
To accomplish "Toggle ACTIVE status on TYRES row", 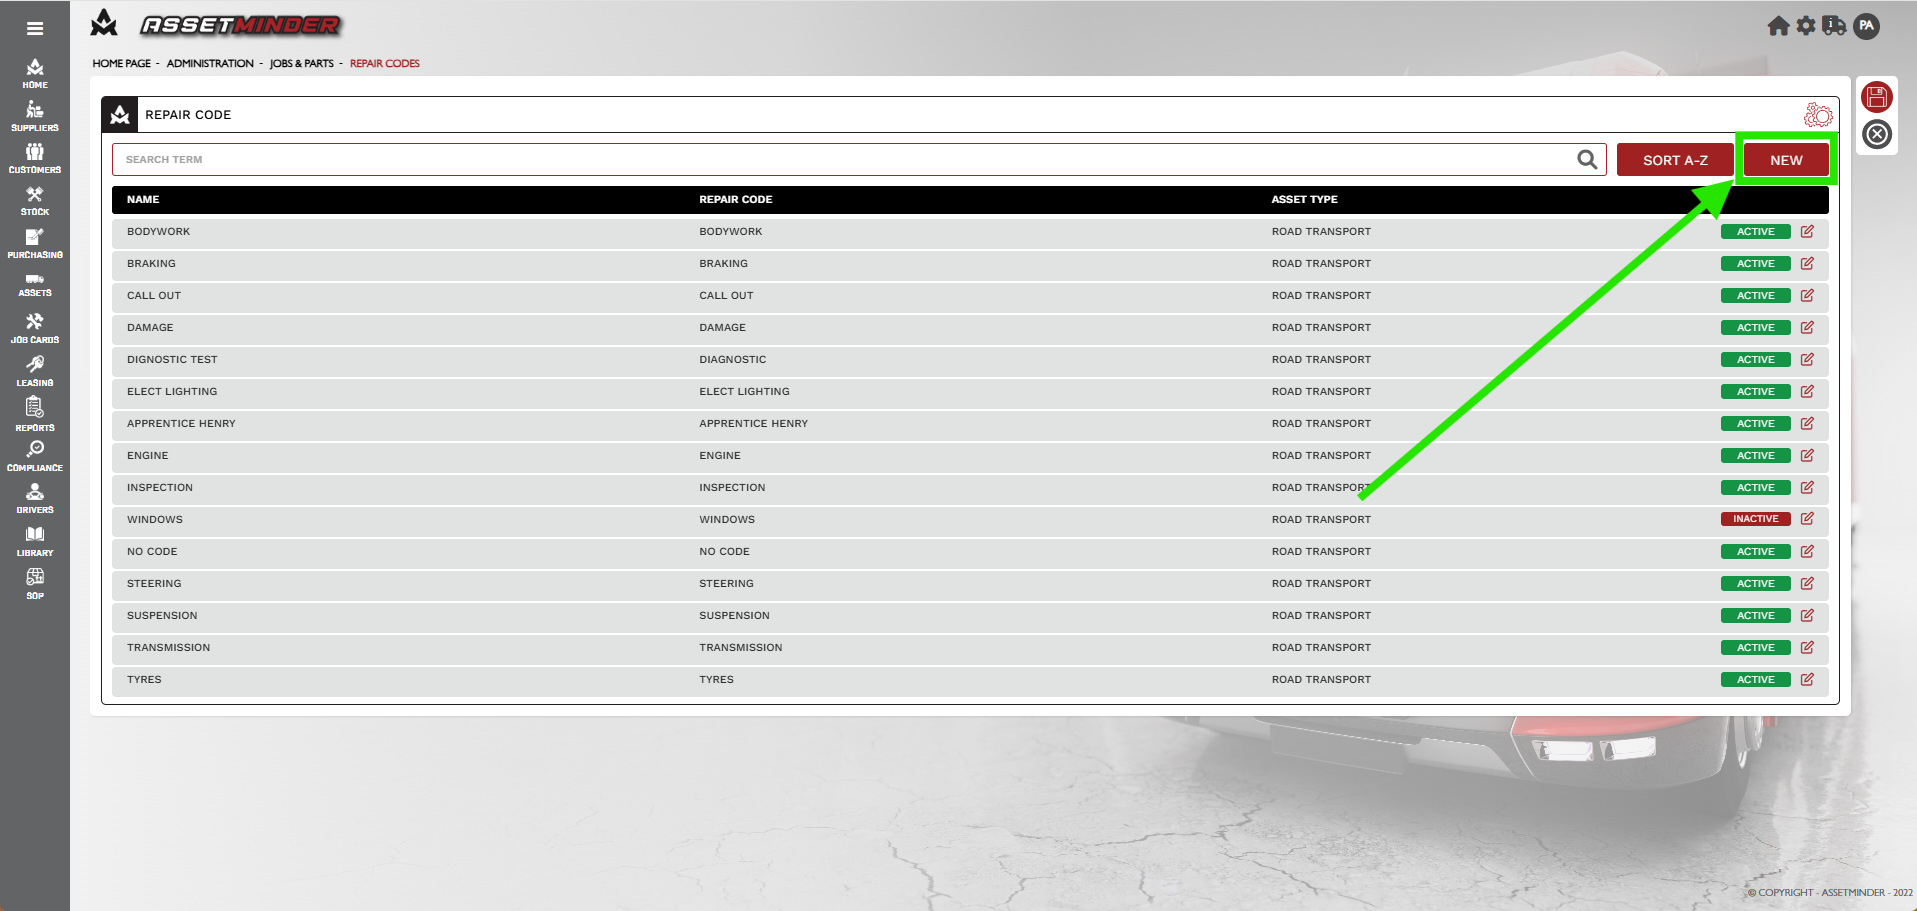I will [x=1755, y=680].
